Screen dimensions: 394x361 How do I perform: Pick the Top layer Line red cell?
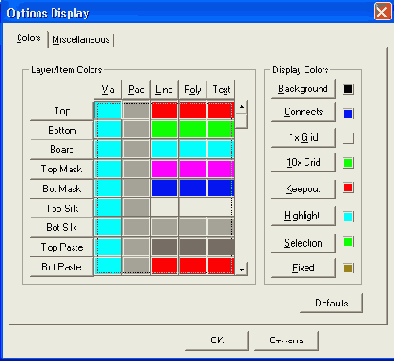pos(164,111)
